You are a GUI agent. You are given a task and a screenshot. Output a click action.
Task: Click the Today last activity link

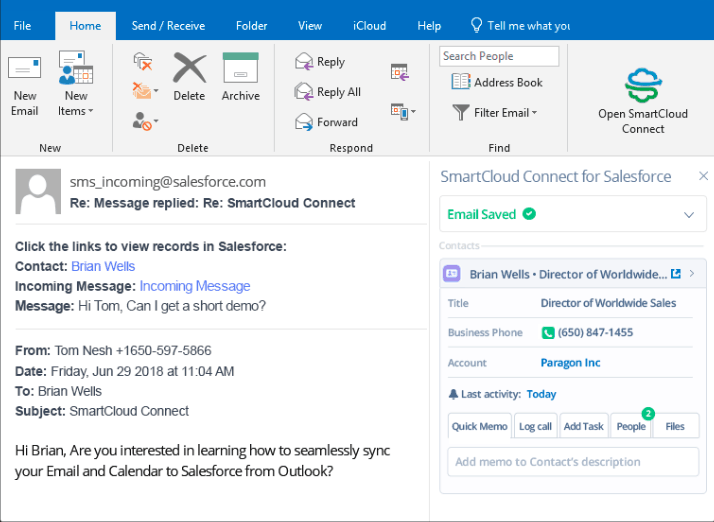[541, 394]
